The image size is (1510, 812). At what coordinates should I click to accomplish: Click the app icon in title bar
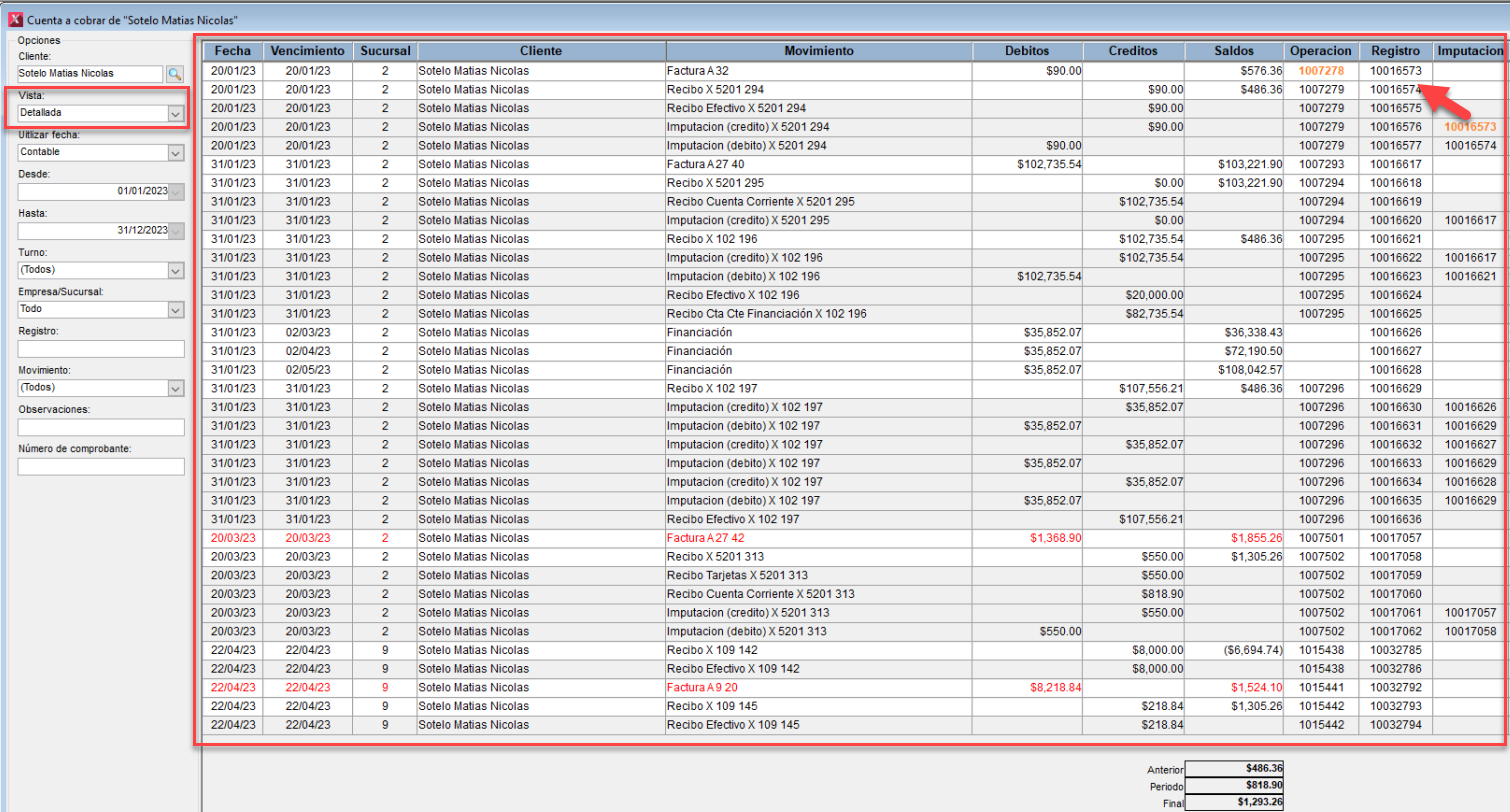15,19
